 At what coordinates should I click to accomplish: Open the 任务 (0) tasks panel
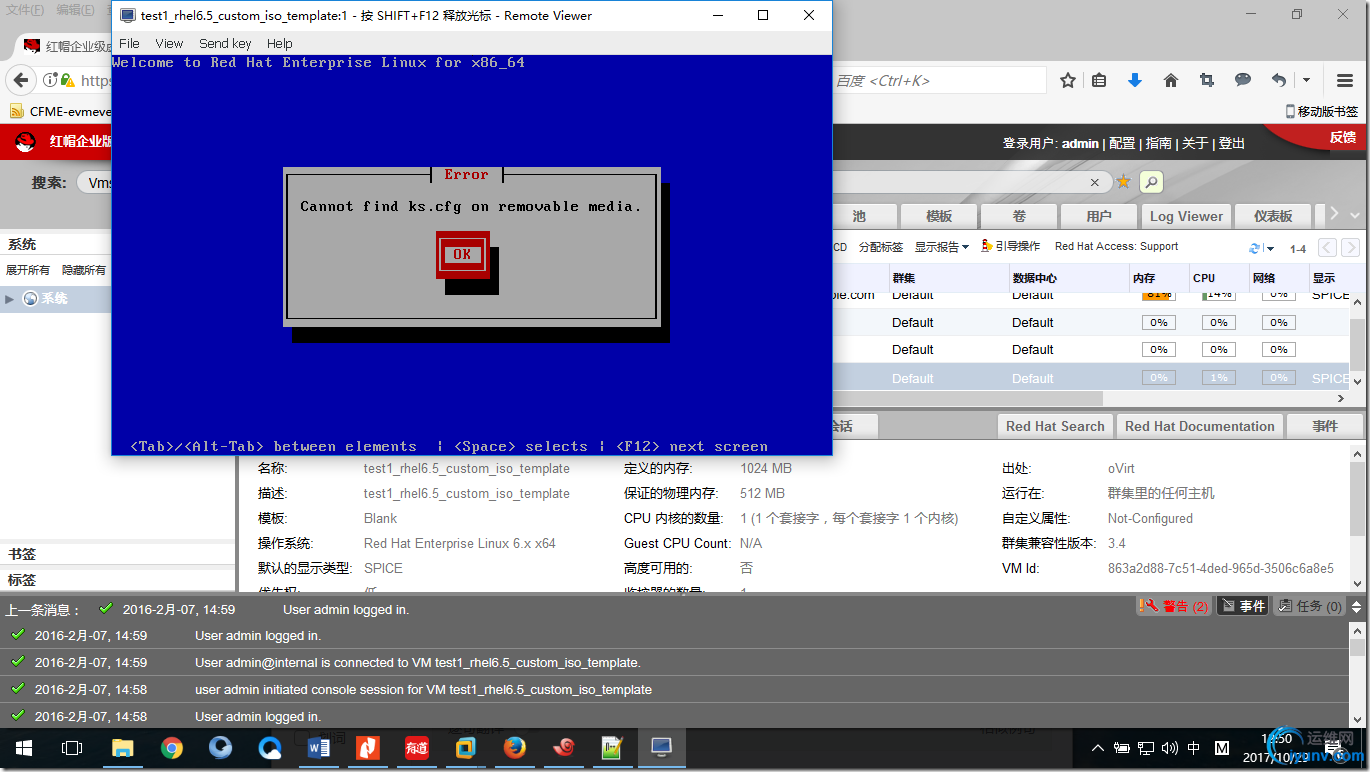pos(1309,606)
